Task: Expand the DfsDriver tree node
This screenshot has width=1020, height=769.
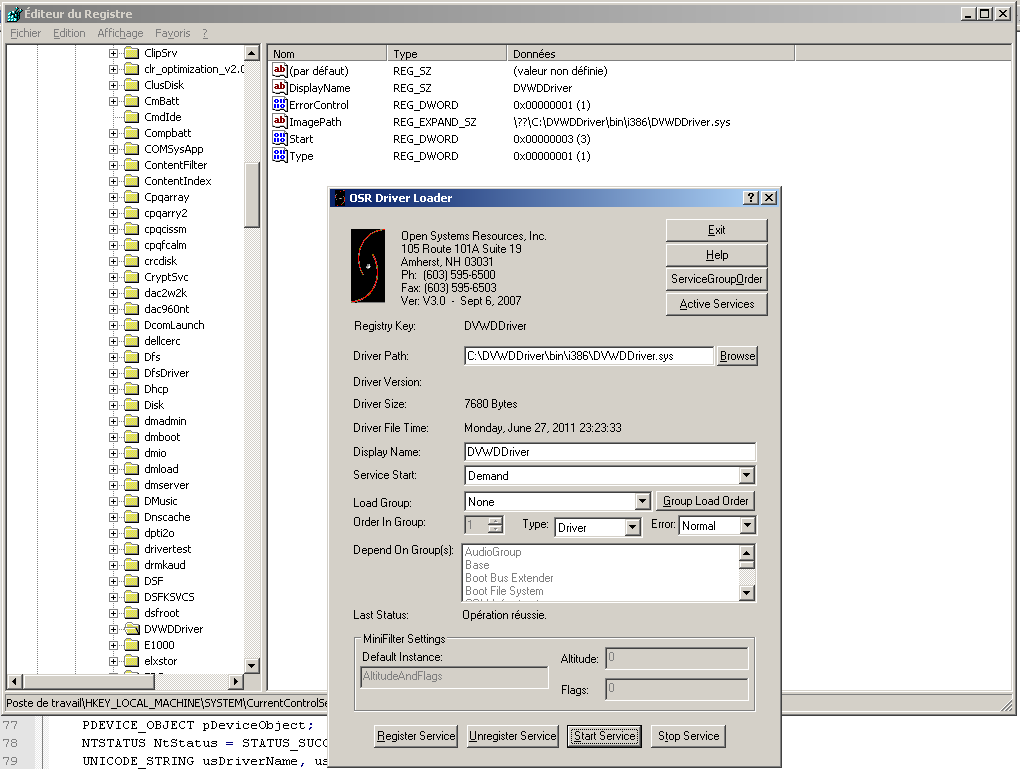Action: [x=113, y=373]
